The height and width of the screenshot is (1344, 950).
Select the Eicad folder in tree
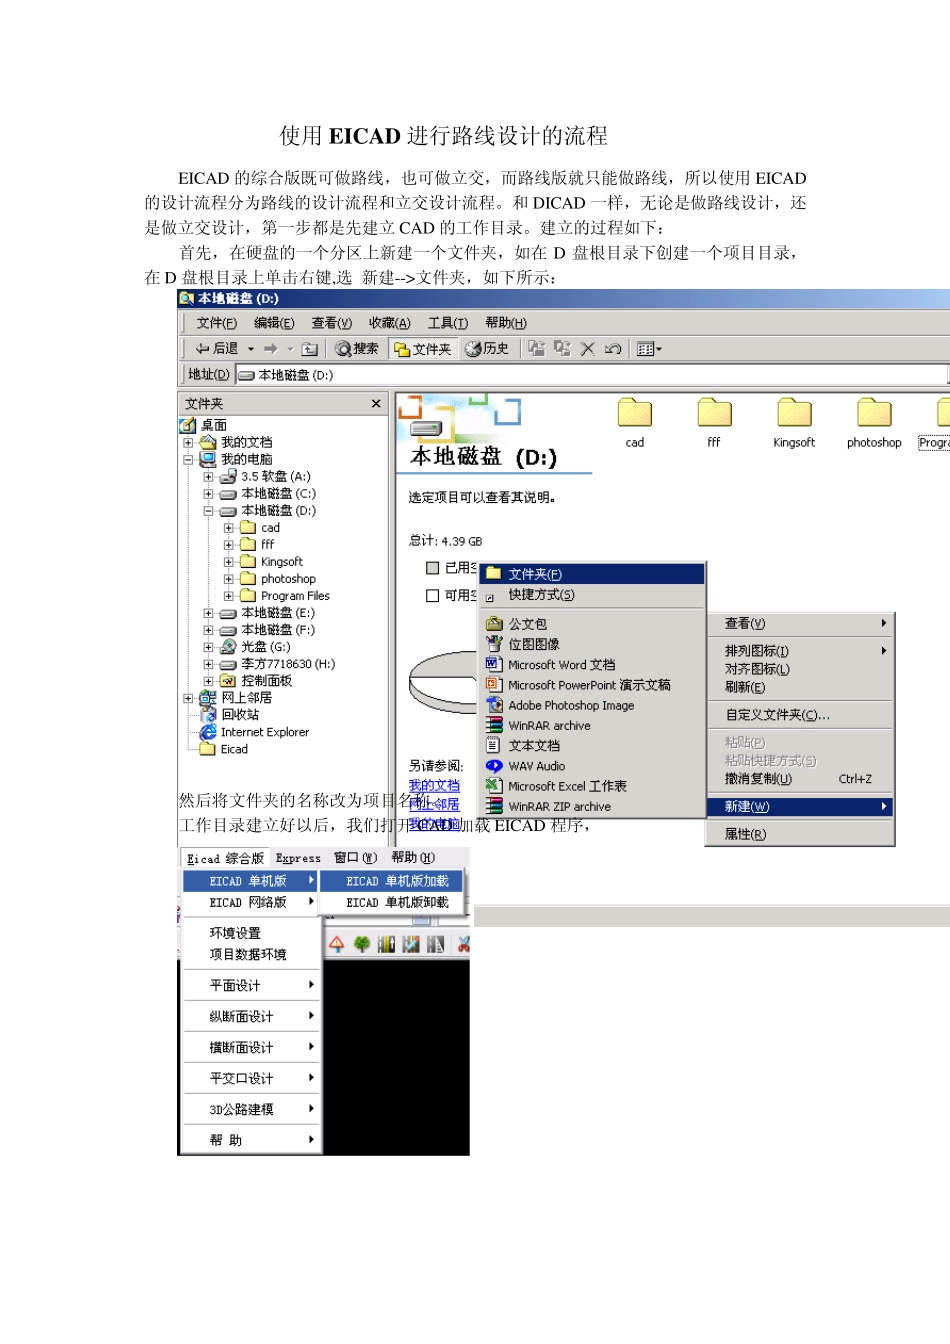click(x=224, y=749)
